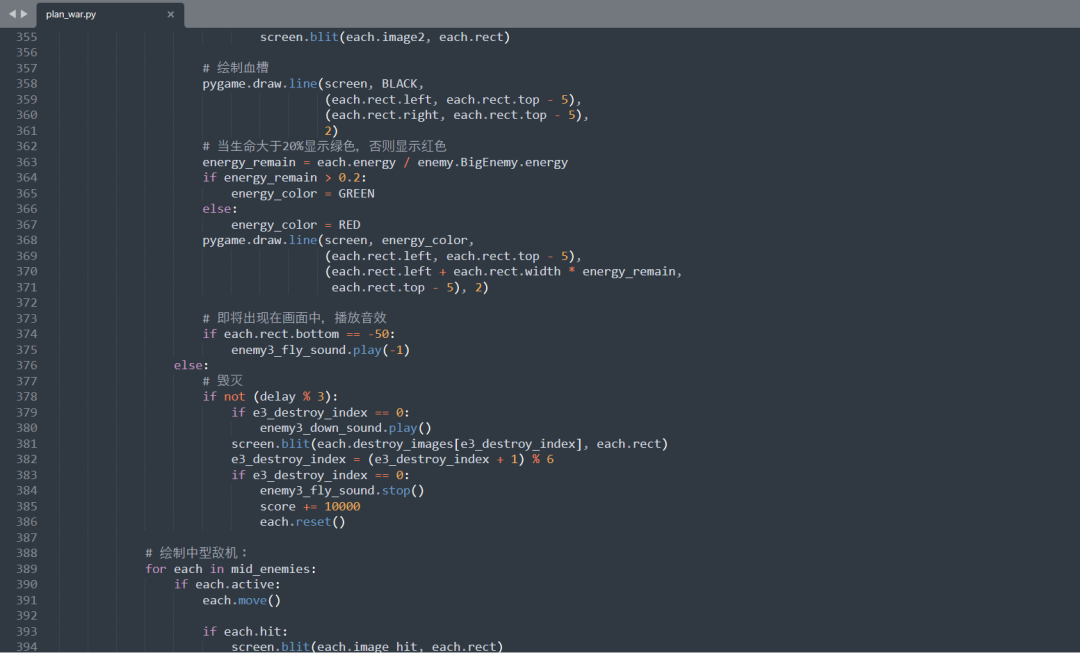Click the RED constant on line 367
Viewport: 1080px width, 653px height.
[x=349, y=224]
